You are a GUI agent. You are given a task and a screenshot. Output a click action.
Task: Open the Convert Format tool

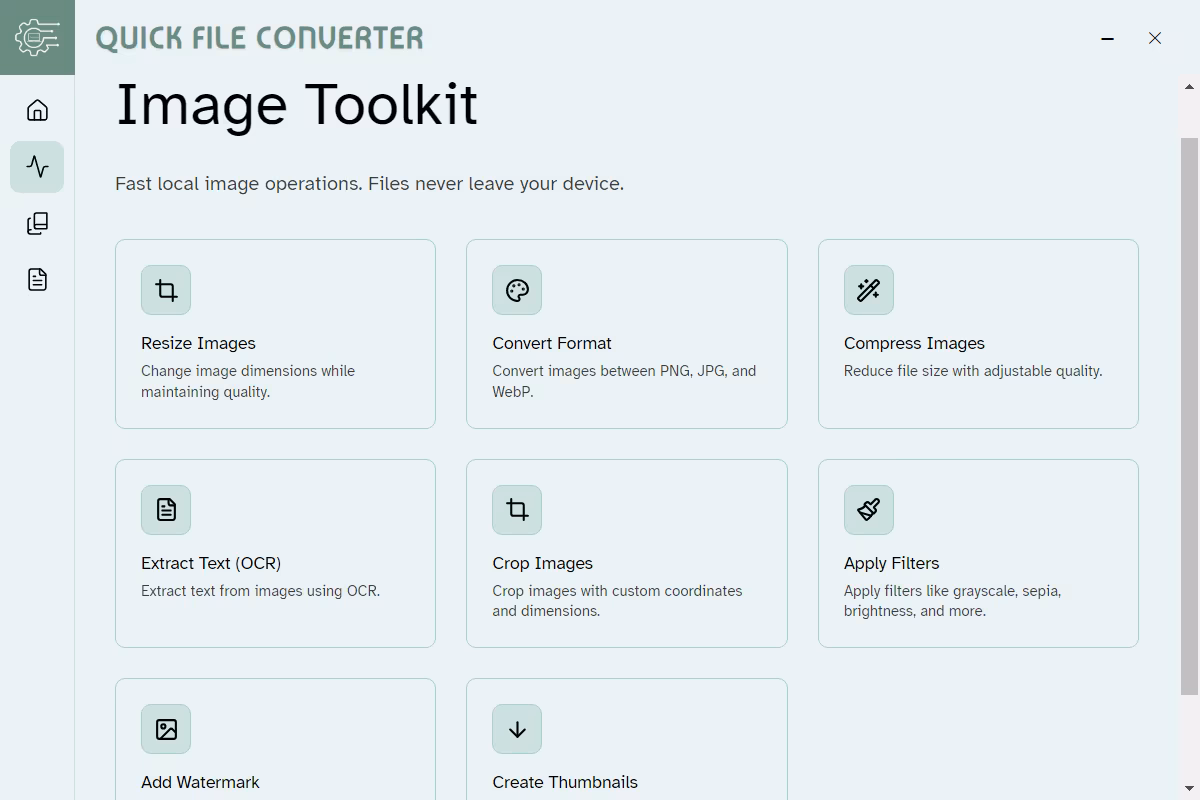[x=626, y=334]
